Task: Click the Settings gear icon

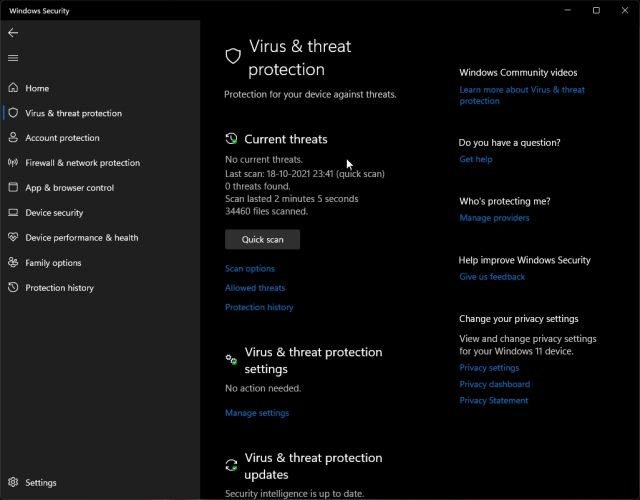Action: pyautogui.click(x=13, y=482)
